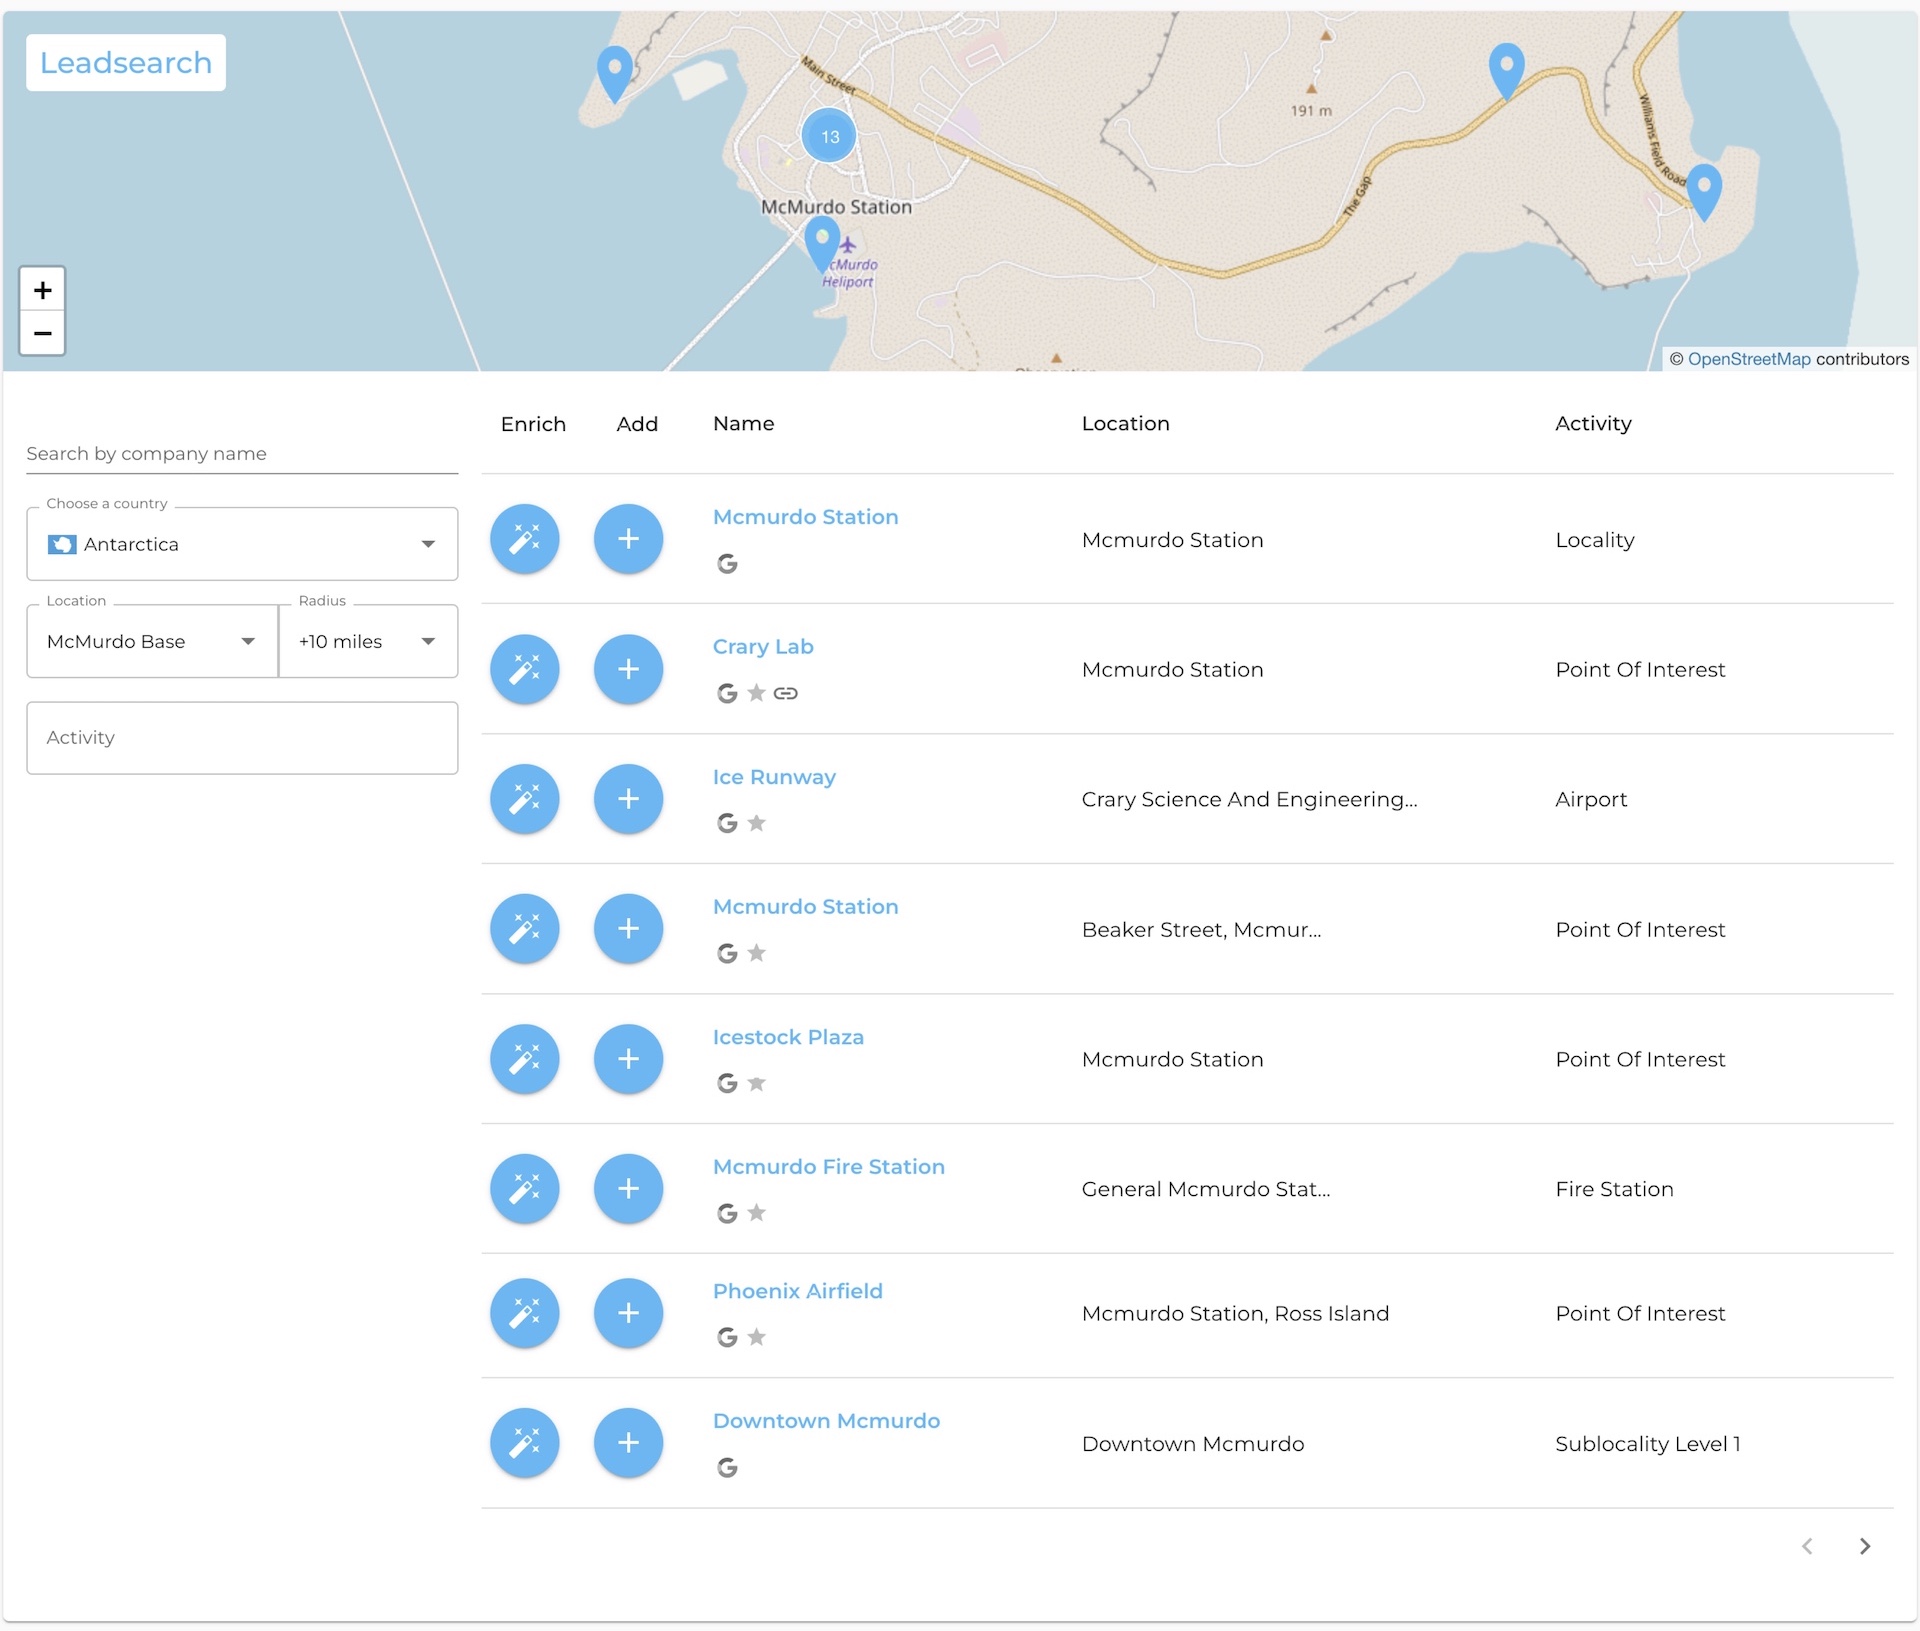Add Phoenix Airfield to leads
Screen dimensions: 1920x1631
pyautogui.click(x=628, y=1313)
